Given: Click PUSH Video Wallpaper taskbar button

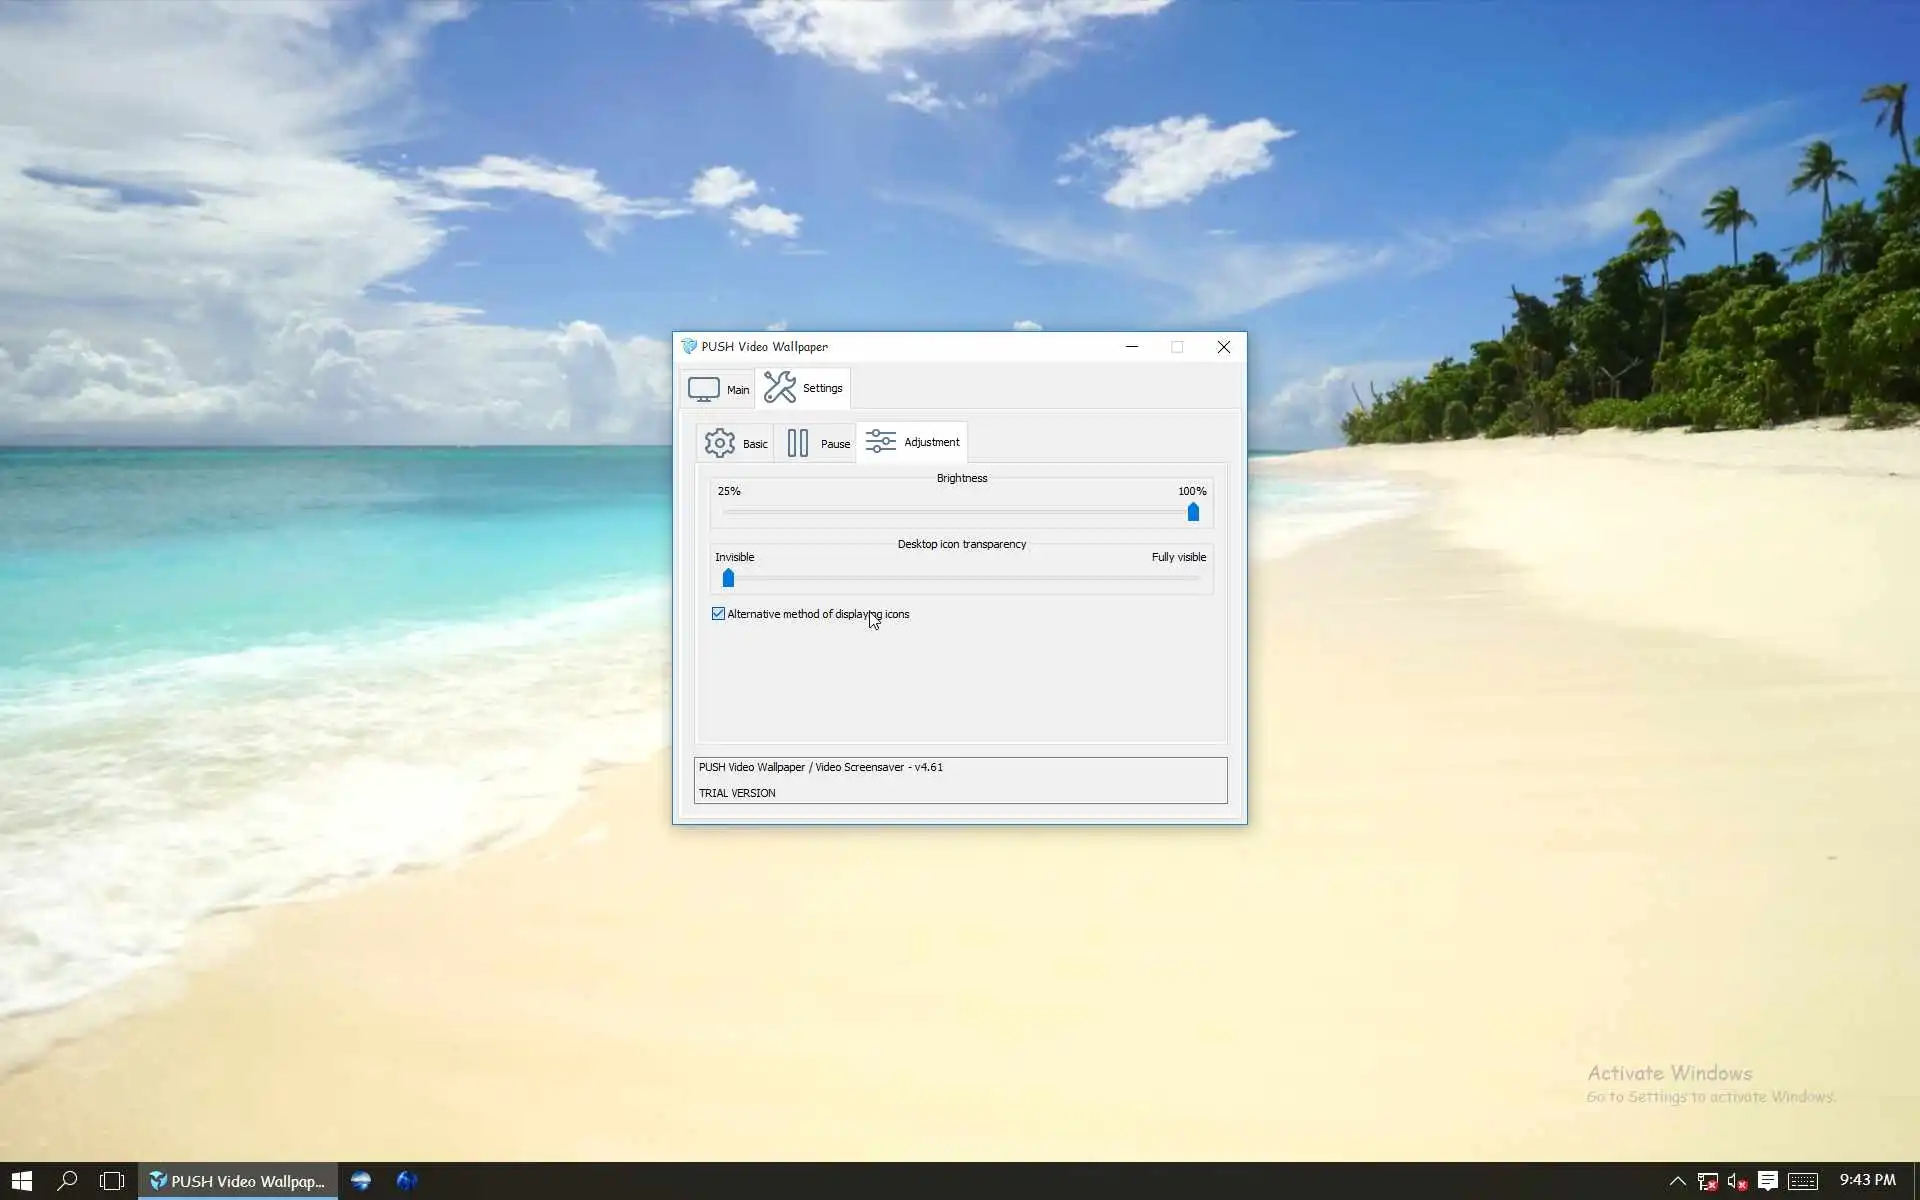Looking at the screenshot, I should click(238, 1181).
